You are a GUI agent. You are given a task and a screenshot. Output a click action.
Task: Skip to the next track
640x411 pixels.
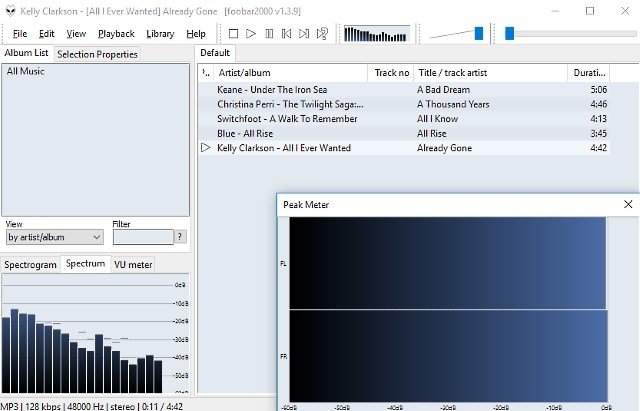[304, 33]
